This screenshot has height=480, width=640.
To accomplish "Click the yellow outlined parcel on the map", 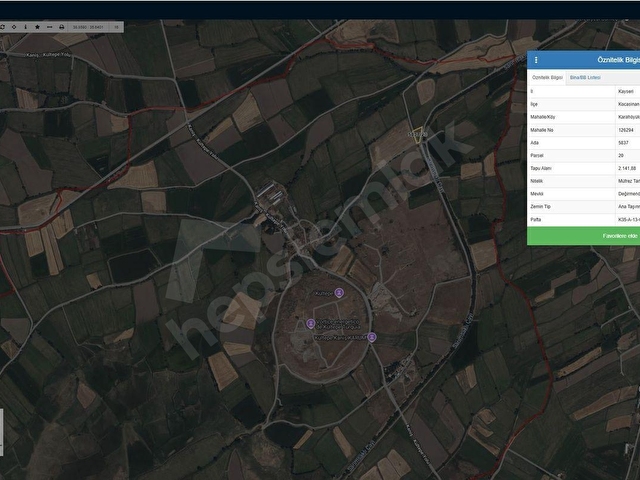I will click(417, 135).
